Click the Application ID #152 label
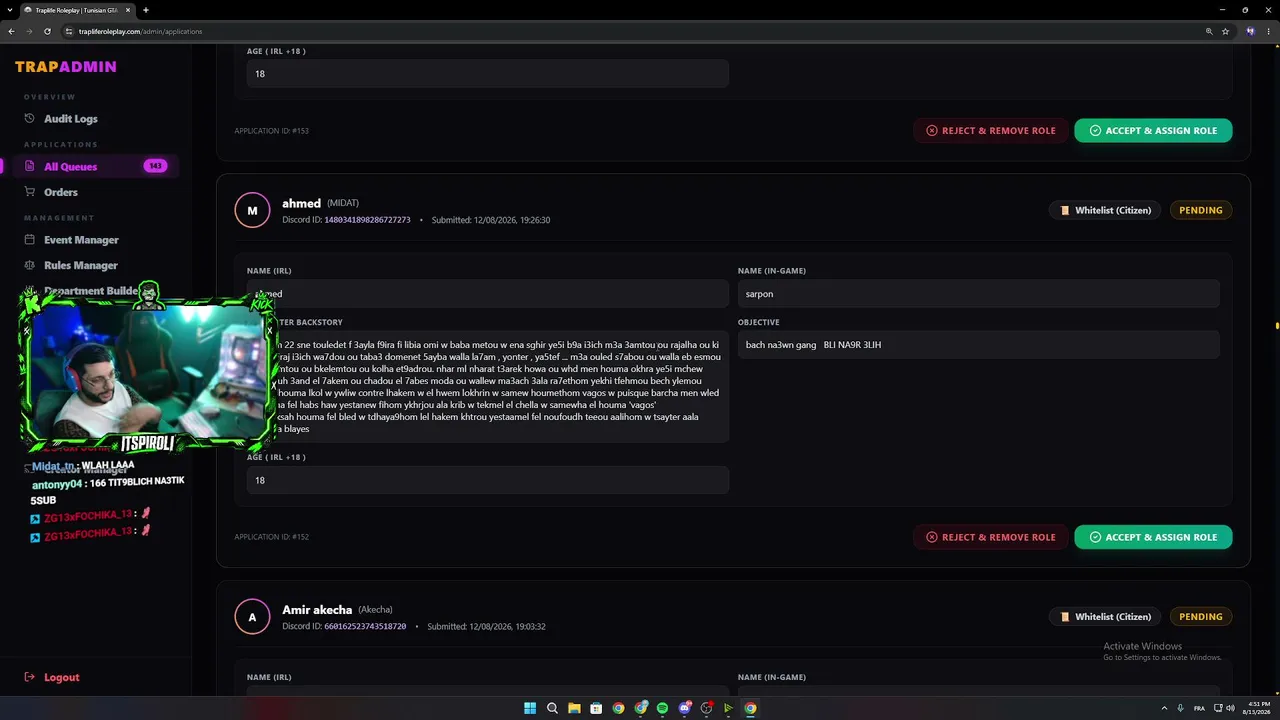Image resolution: width=1280 pixels, height=720 pixels. [271, 537]
